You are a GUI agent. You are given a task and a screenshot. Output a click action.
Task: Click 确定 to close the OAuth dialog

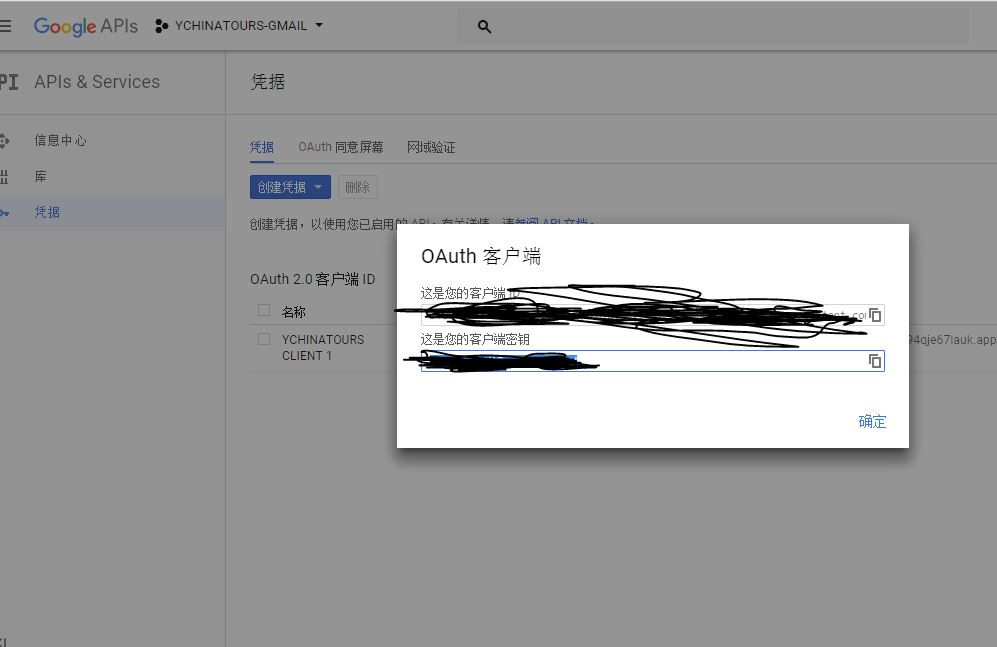[x=872, y=421]
